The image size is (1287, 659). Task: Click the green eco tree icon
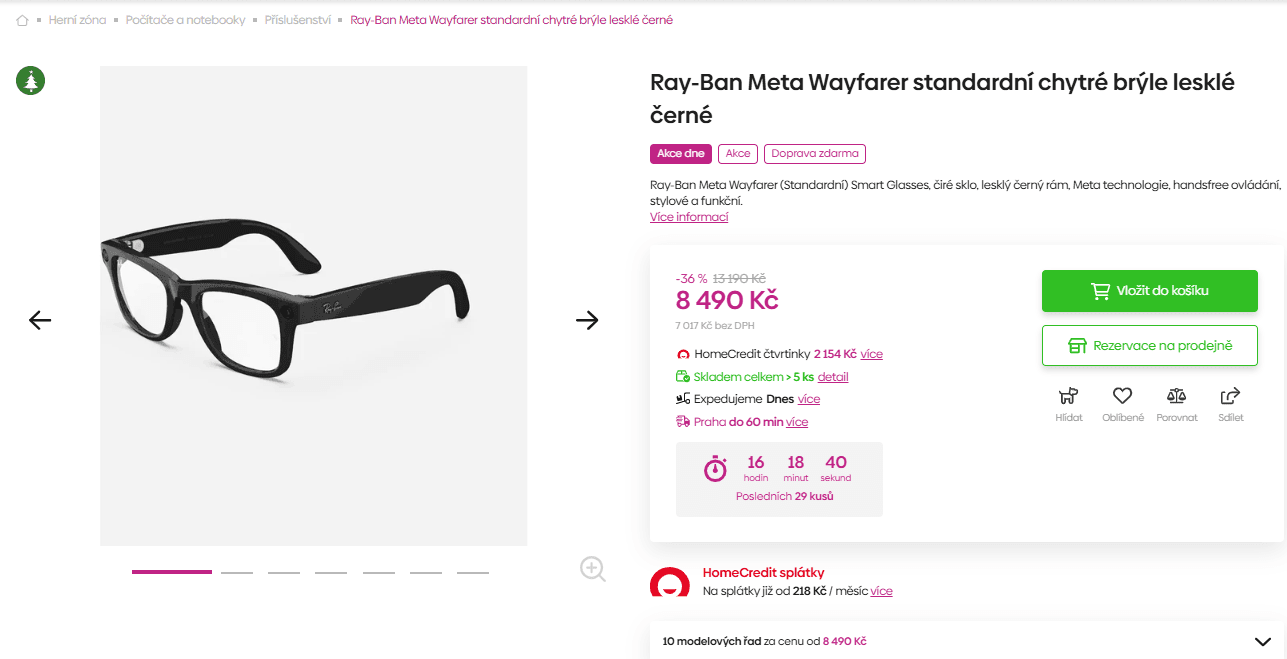point(30,81)
